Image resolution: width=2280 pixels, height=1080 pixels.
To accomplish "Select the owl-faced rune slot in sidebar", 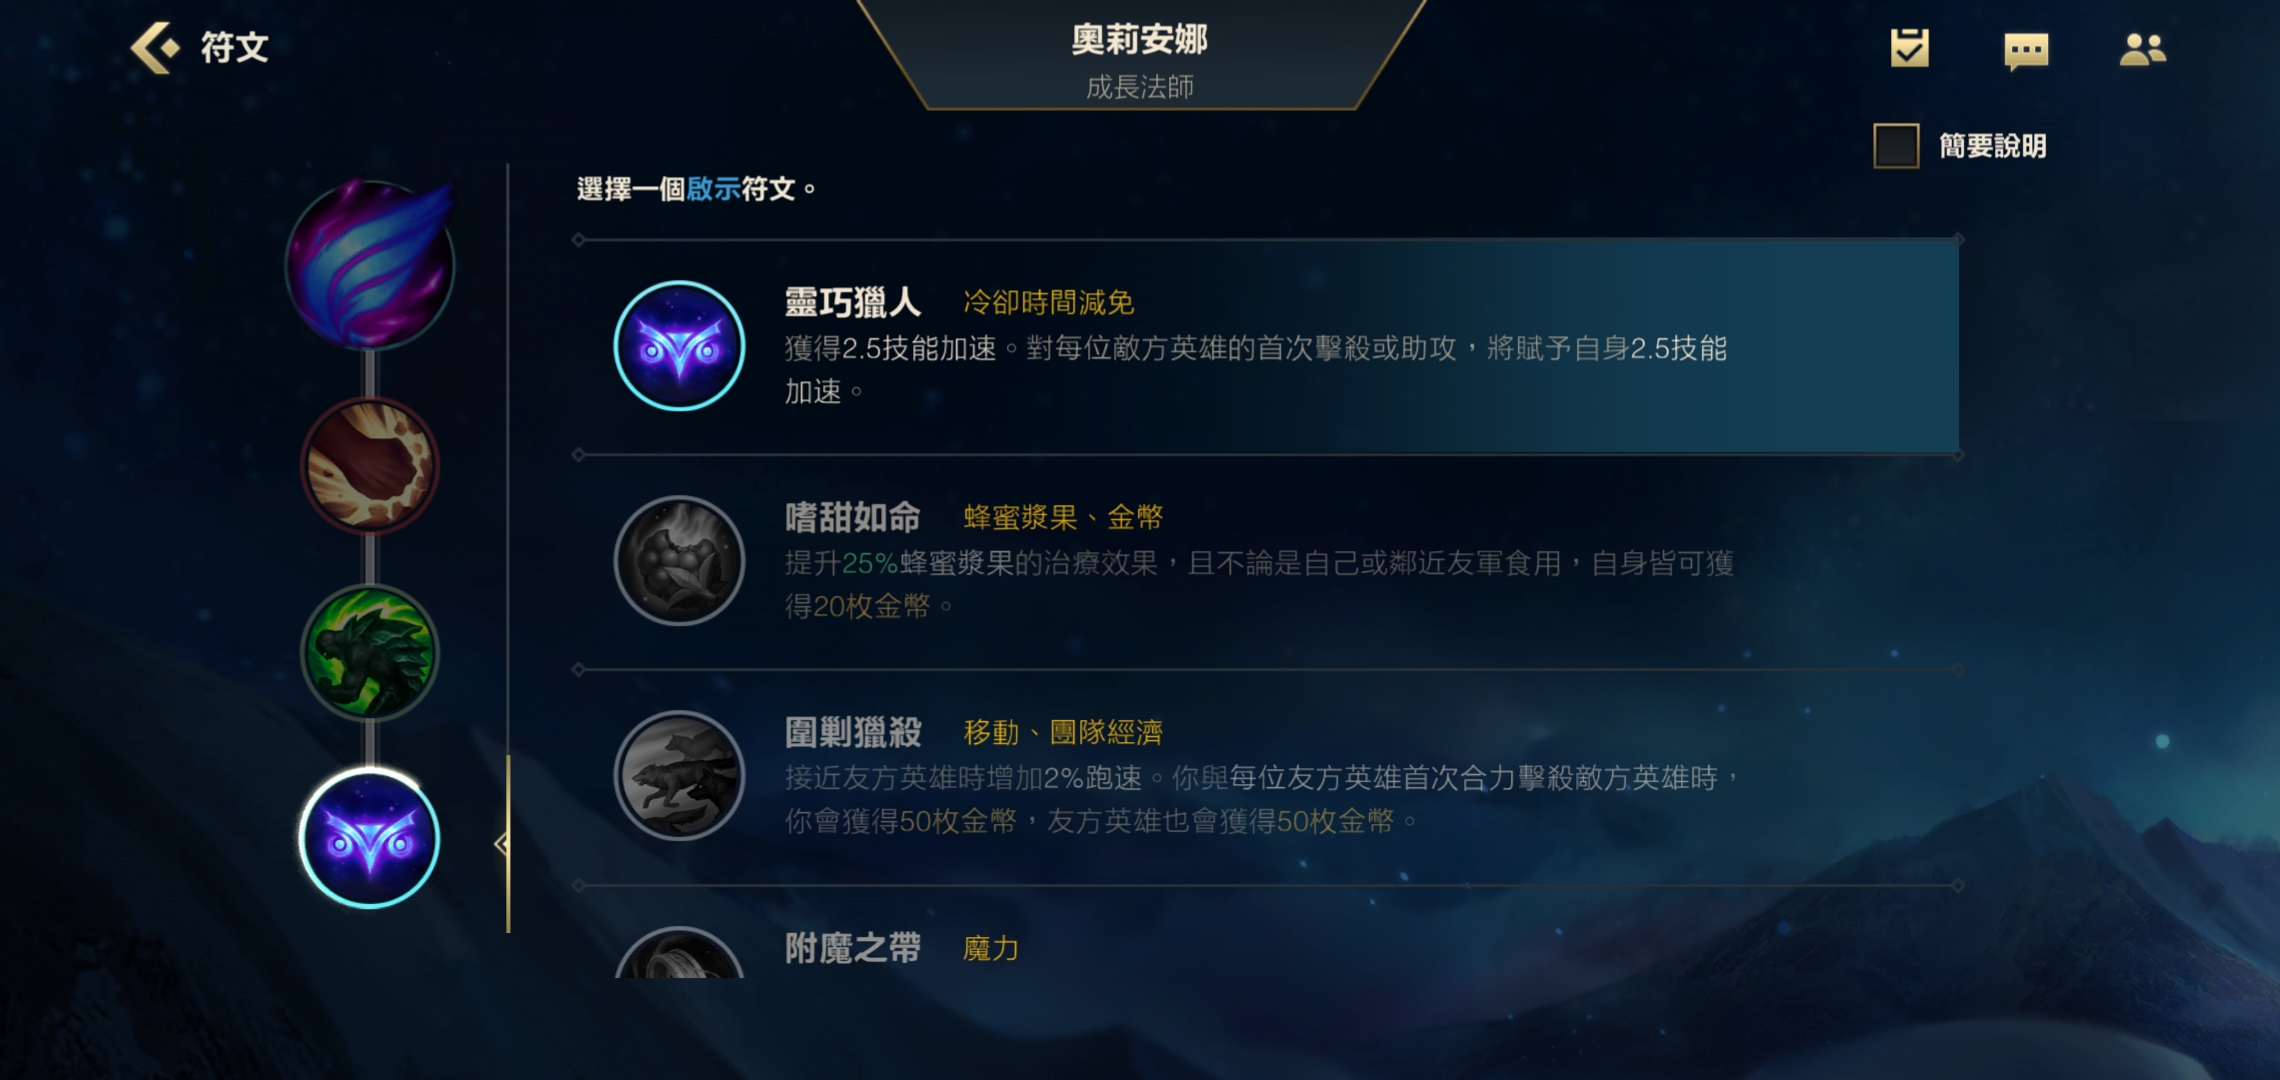I will coord(370,838).
